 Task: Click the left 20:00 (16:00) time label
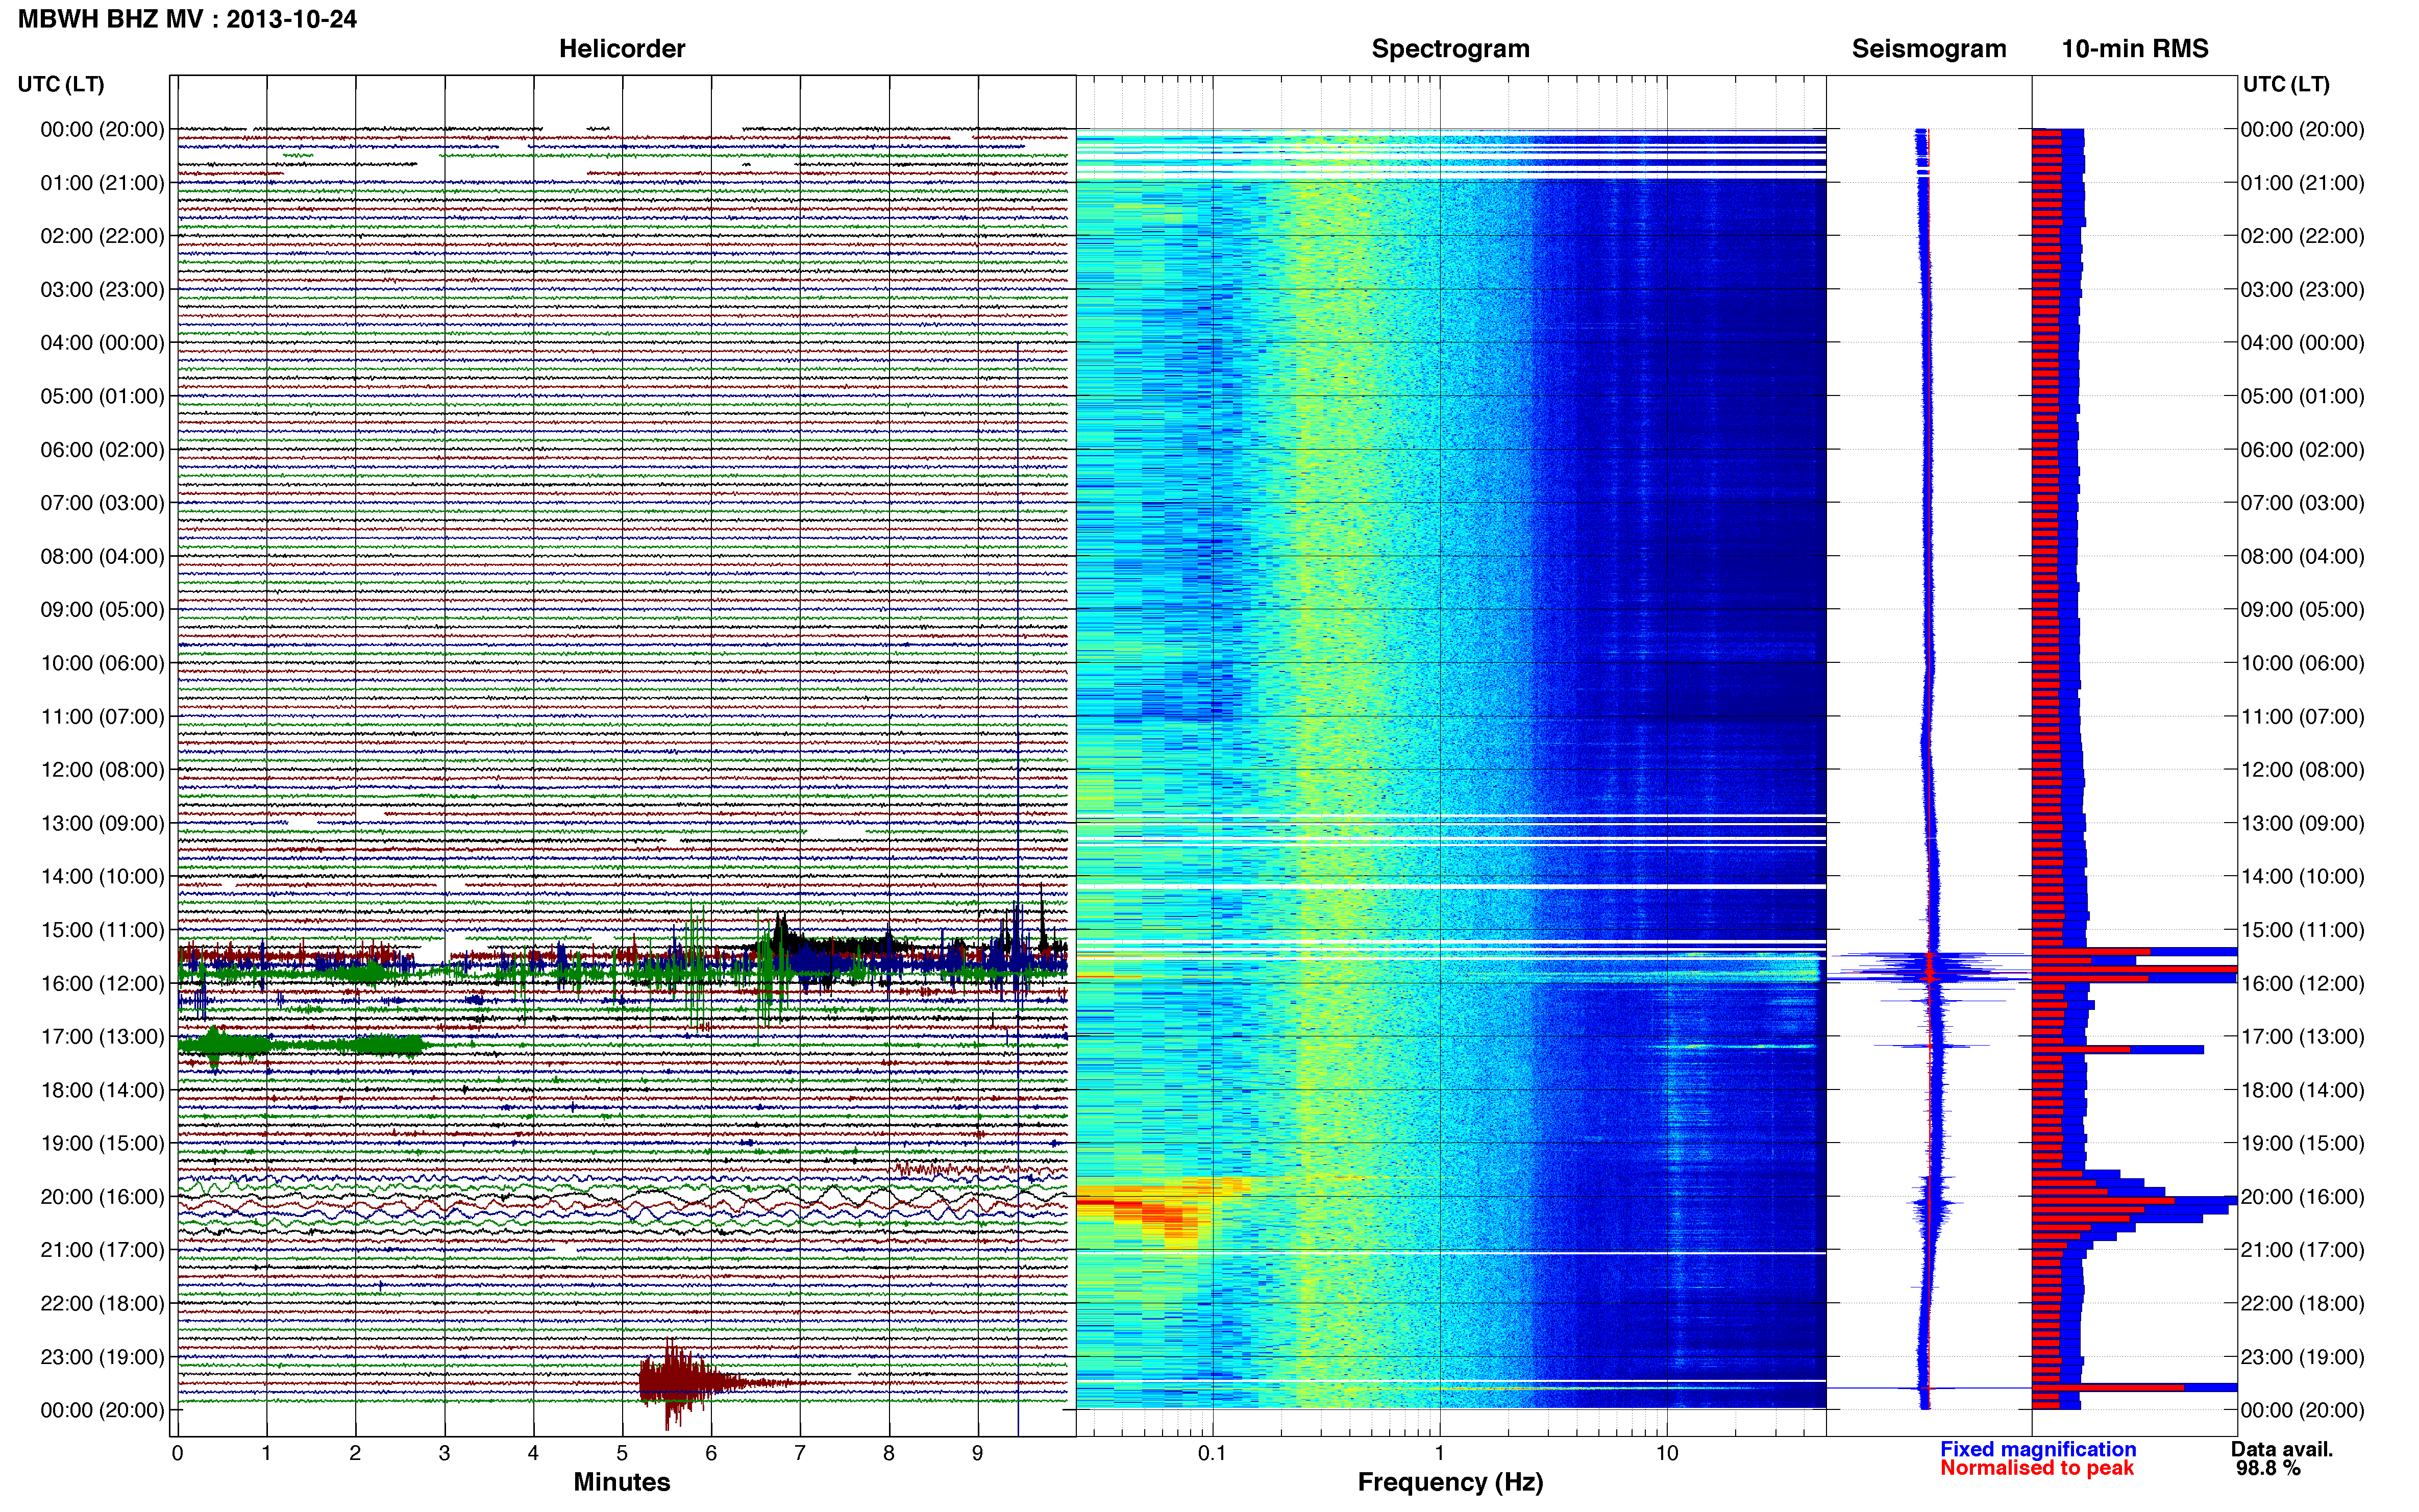[102, 1197]
